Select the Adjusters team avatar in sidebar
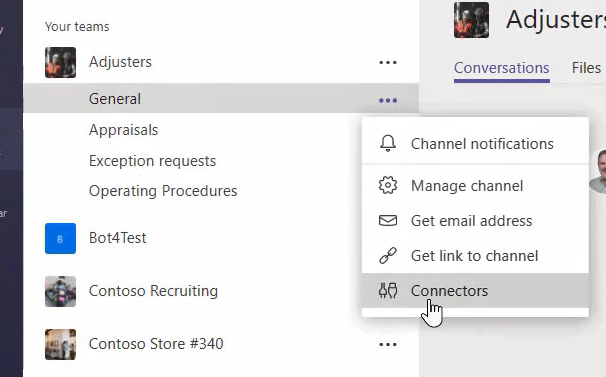Viewport: 606px width, 377px height. tap(60, 62)
